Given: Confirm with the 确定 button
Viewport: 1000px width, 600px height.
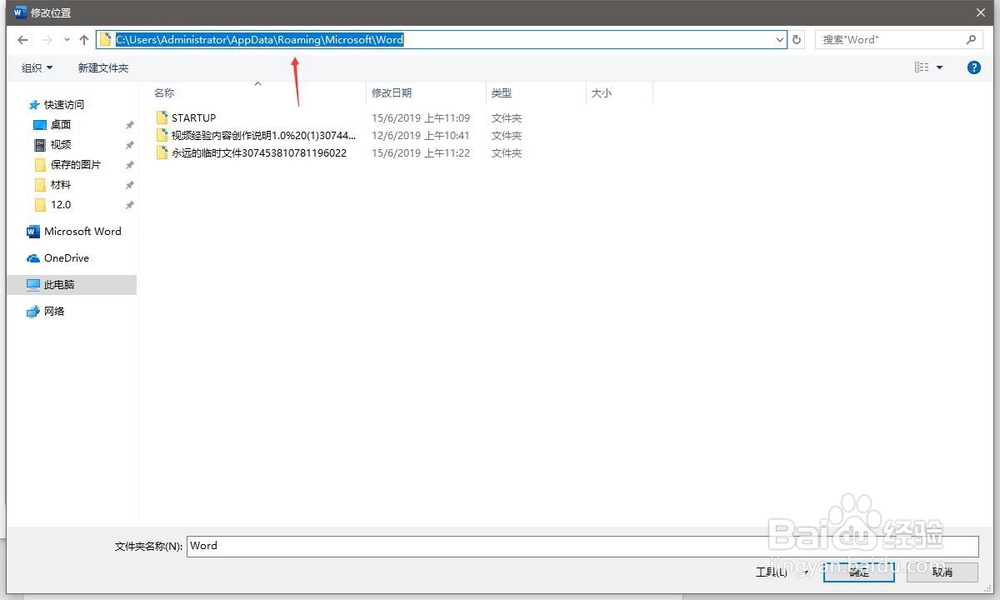Looking at the screenshot, I should pos(858,572).
